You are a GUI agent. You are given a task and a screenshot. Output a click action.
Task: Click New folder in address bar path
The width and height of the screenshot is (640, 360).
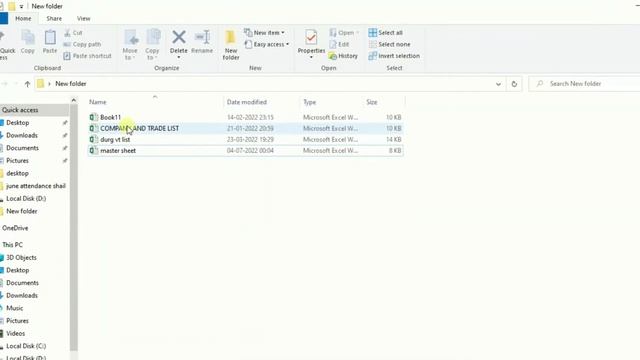(71, 84)
